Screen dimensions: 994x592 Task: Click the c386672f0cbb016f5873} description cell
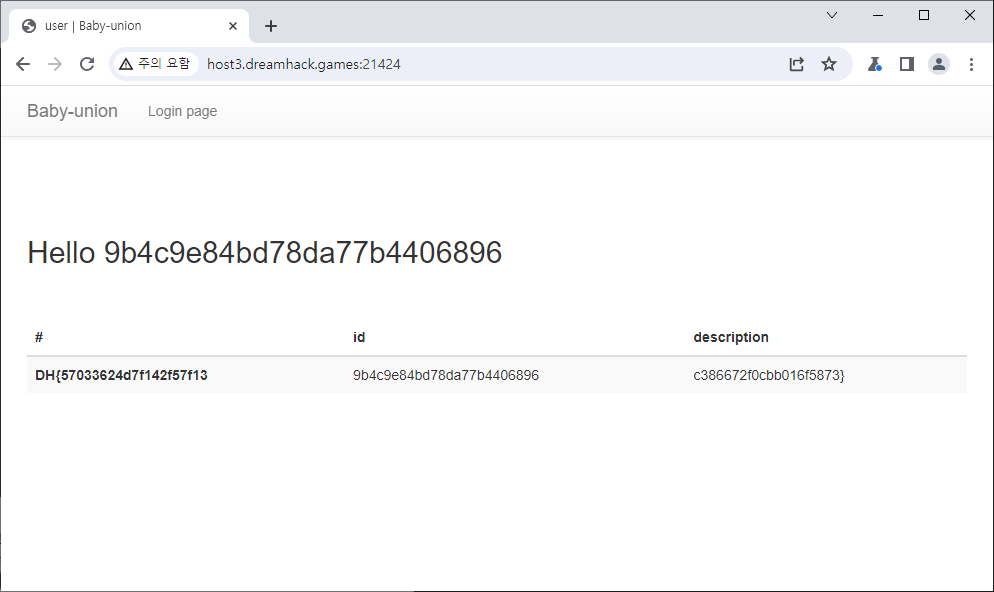(768, 375)
